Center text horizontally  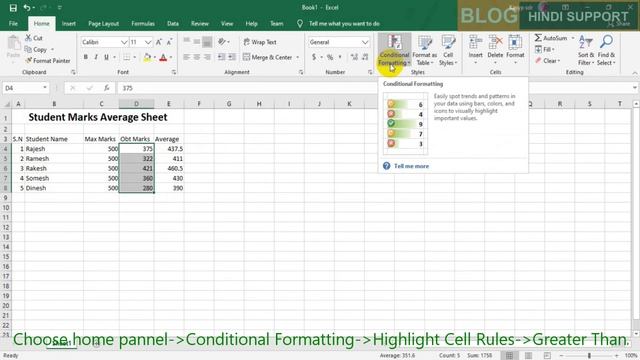pos(197,57)
